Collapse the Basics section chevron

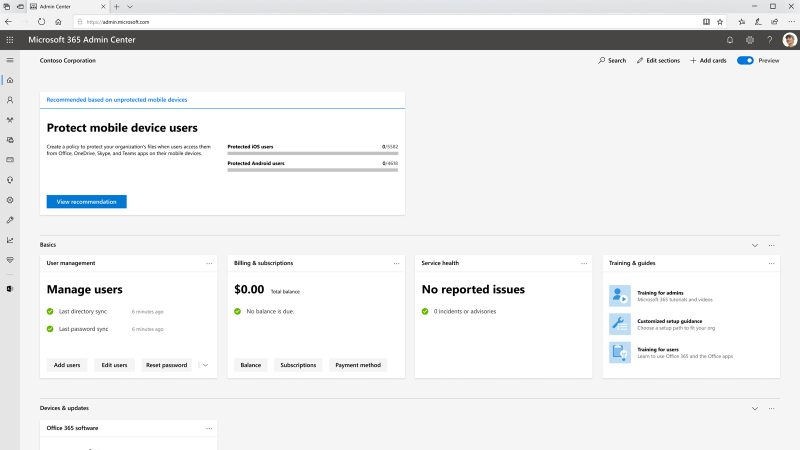click(x=755, y=245)
